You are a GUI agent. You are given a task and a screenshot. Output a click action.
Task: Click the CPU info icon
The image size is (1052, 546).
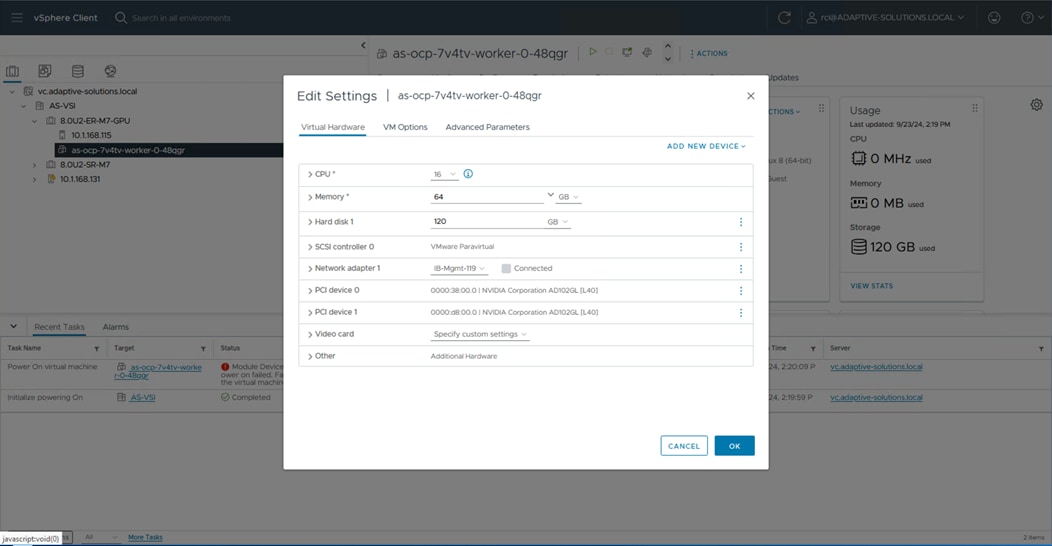pyautogui.click(x=468, y=174)
